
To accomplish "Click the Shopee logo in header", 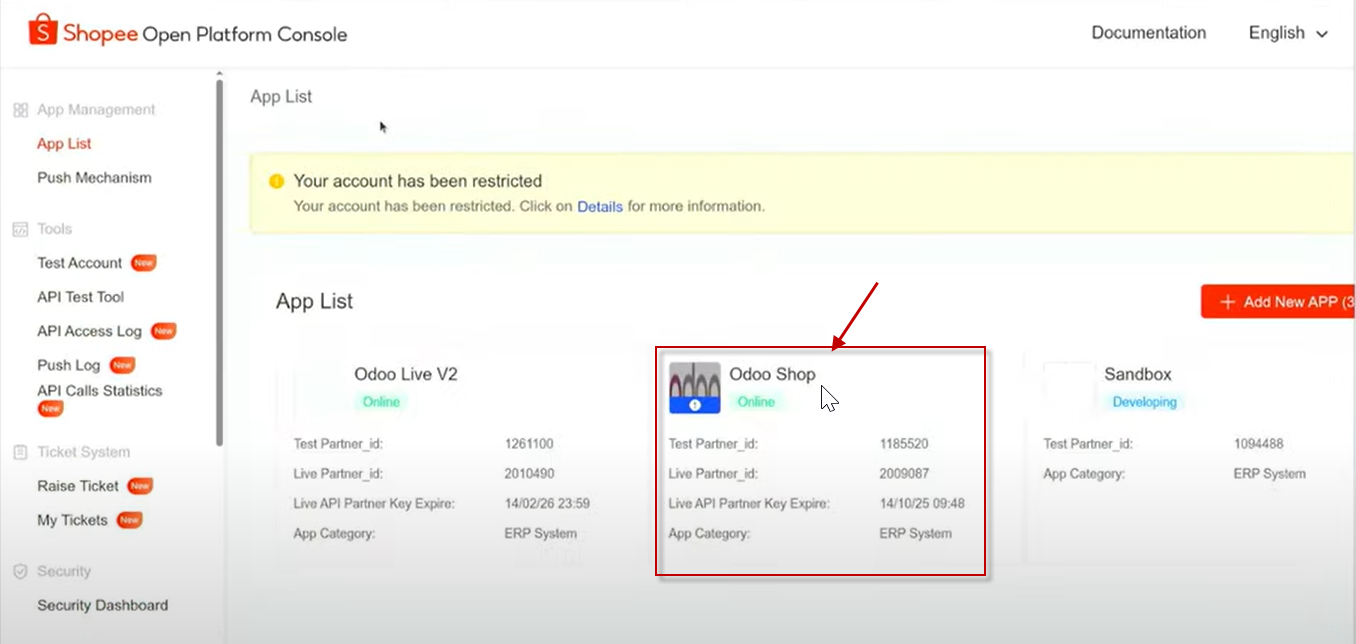I will 43,32.
